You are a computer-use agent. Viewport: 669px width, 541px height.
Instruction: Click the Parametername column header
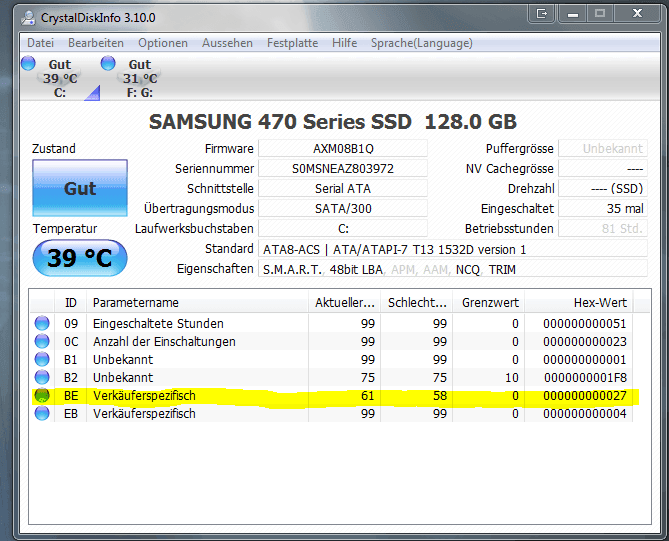[198, 302]
